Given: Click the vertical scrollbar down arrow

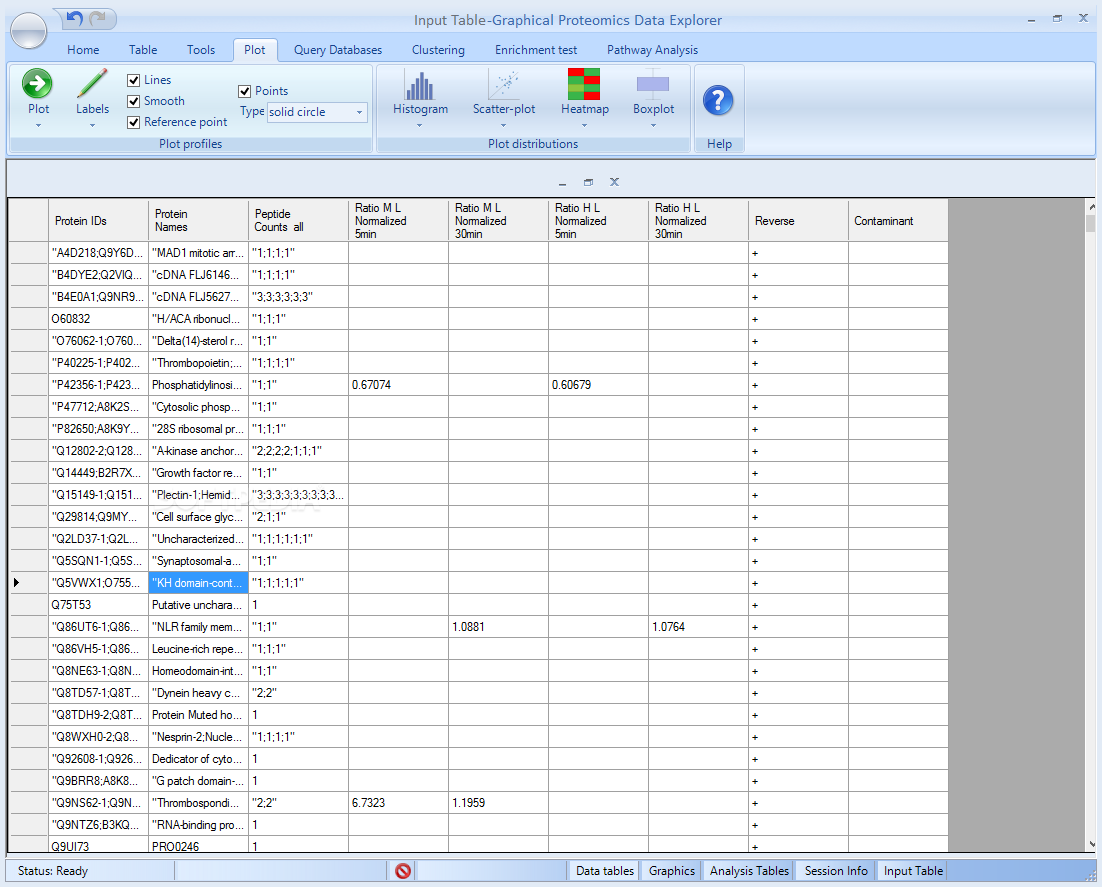Looking at the screenshot, I should point(1091,844).
